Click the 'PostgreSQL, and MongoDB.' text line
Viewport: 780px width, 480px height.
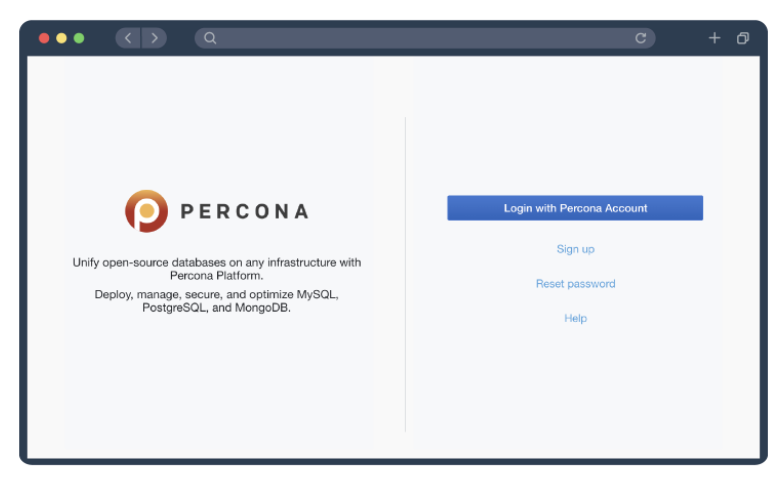(216, 308)
